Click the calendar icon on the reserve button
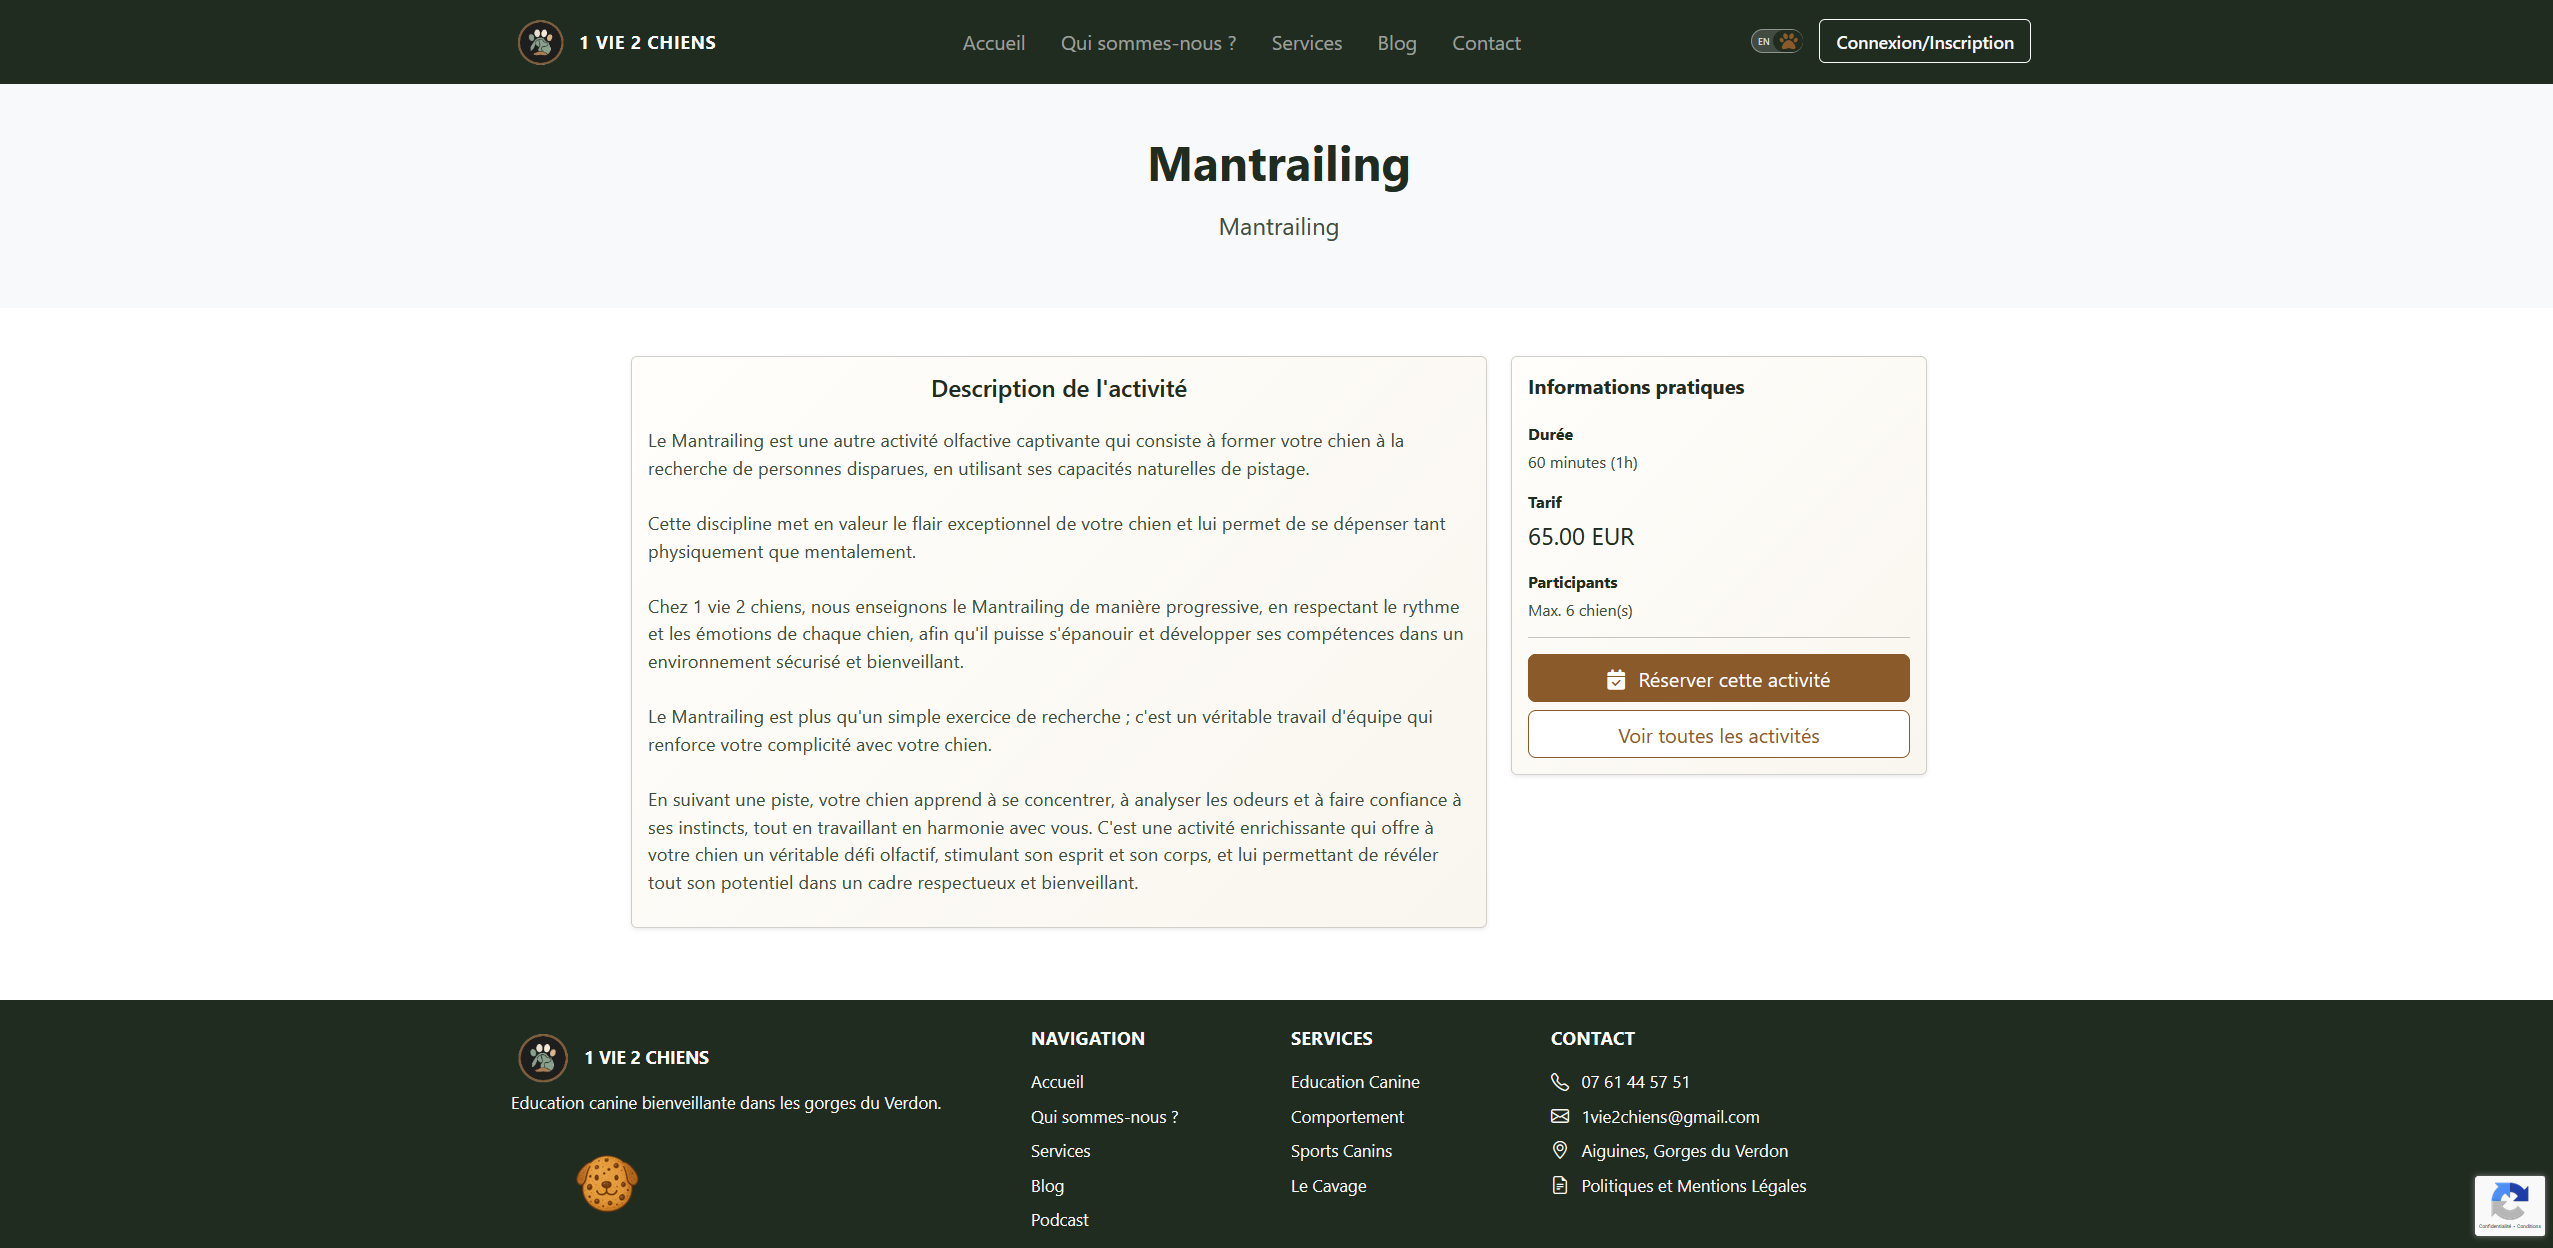 pos(1617,678)
